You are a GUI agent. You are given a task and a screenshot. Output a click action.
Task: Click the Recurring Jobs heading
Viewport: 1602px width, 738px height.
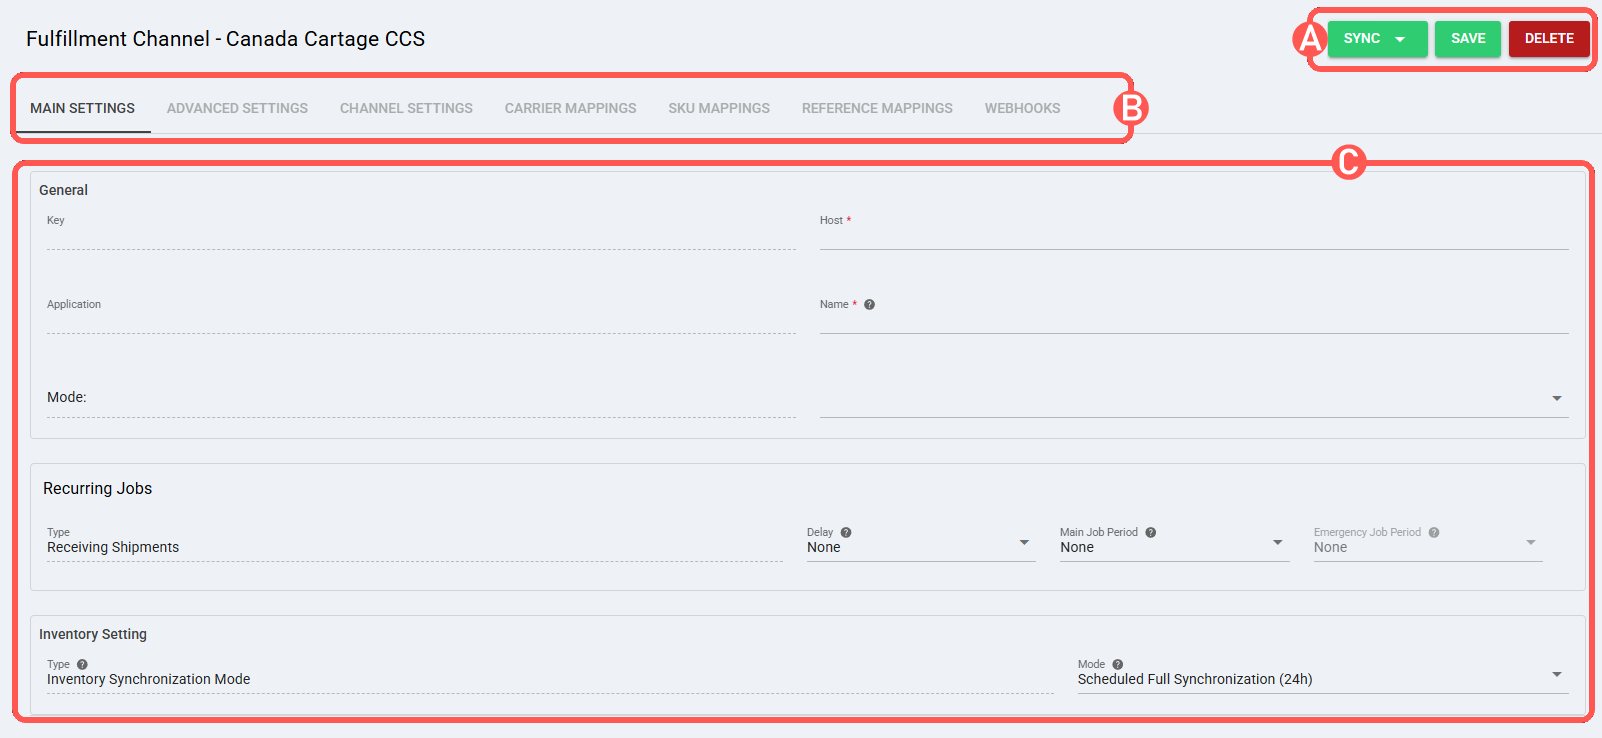(97, 488)
